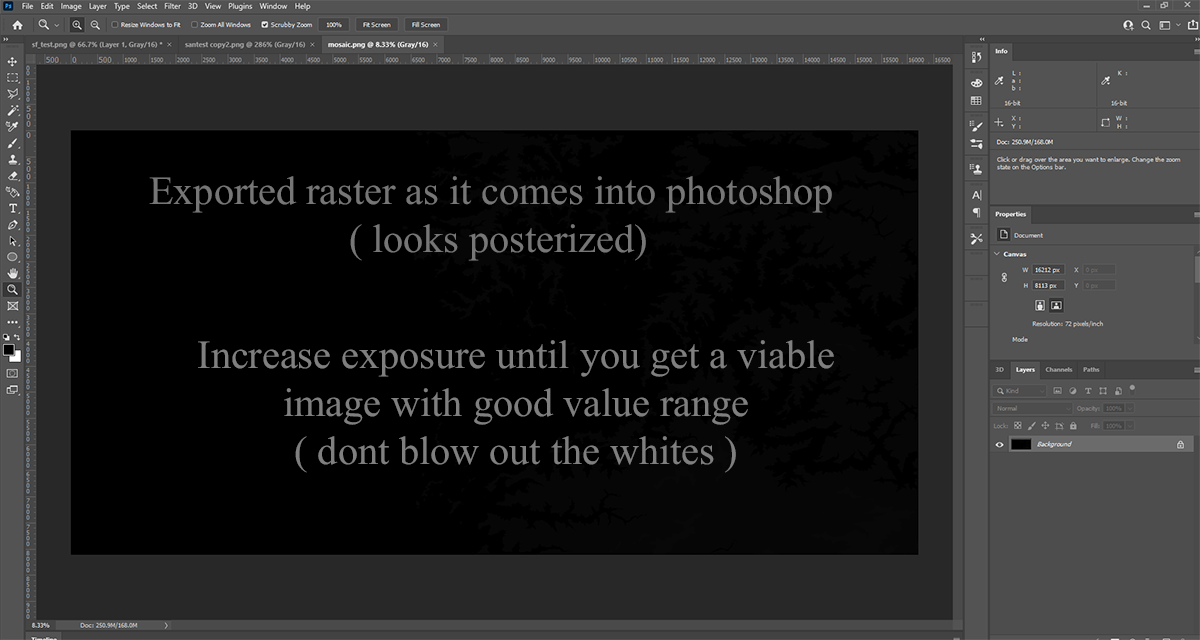Screen dimensions: 1200x640
Task: Click the canvas width W field
Action: point(1047,270)
